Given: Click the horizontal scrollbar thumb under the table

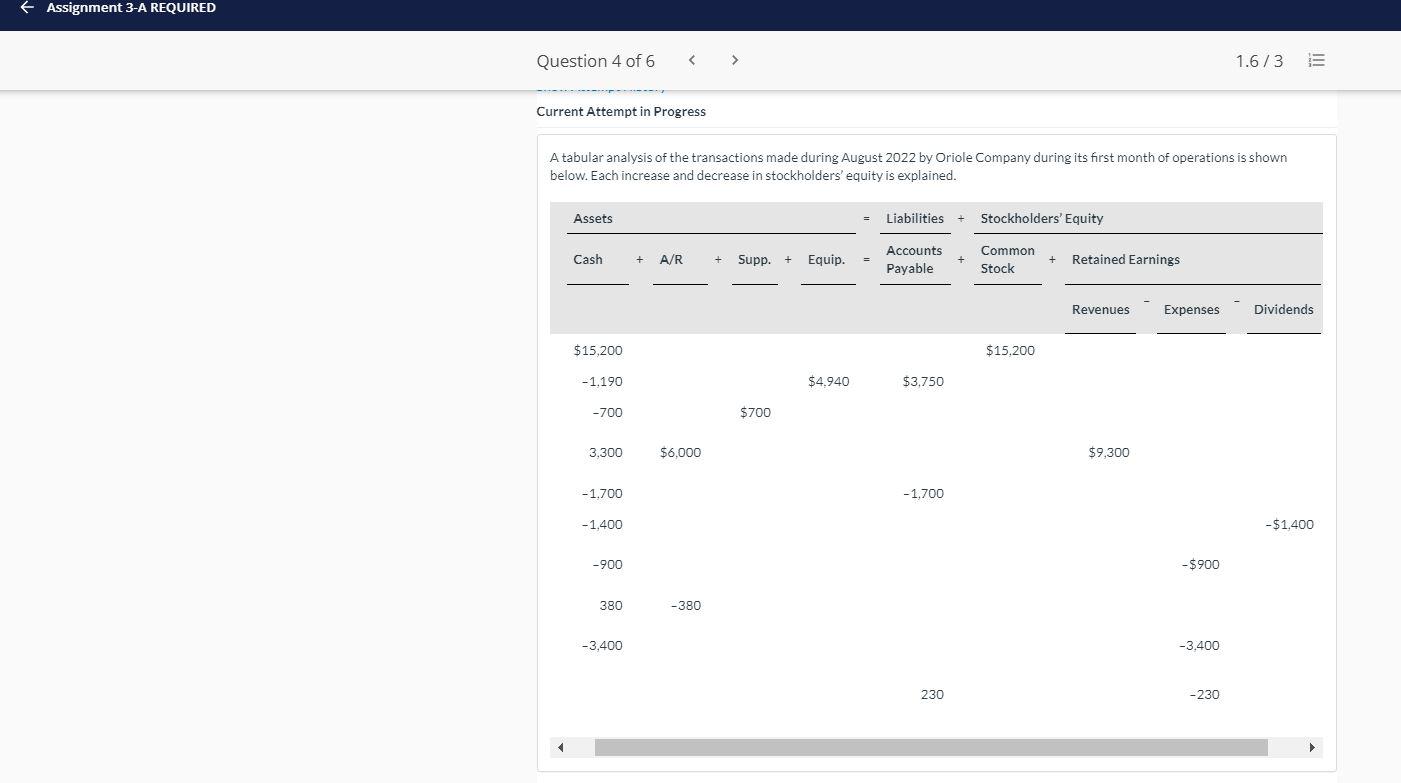Looking at the screenshot, I should point(931,747).
